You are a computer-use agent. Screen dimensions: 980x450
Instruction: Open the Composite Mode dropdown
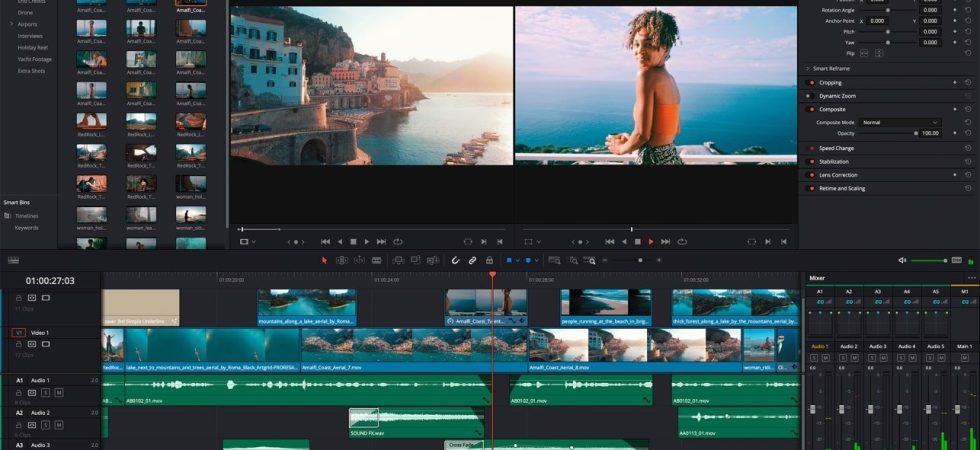click(x=899, y=122)
